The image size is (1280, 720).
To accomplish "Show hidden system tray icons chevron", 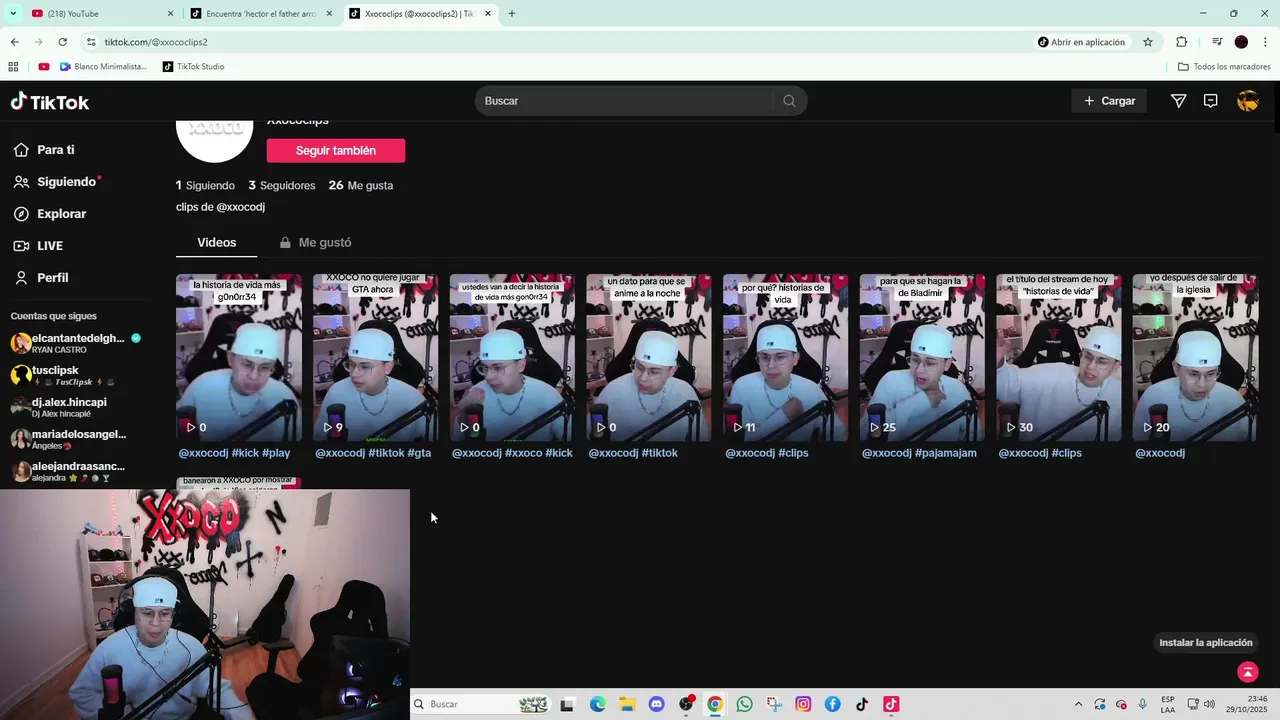I will tap(1078, 704).
